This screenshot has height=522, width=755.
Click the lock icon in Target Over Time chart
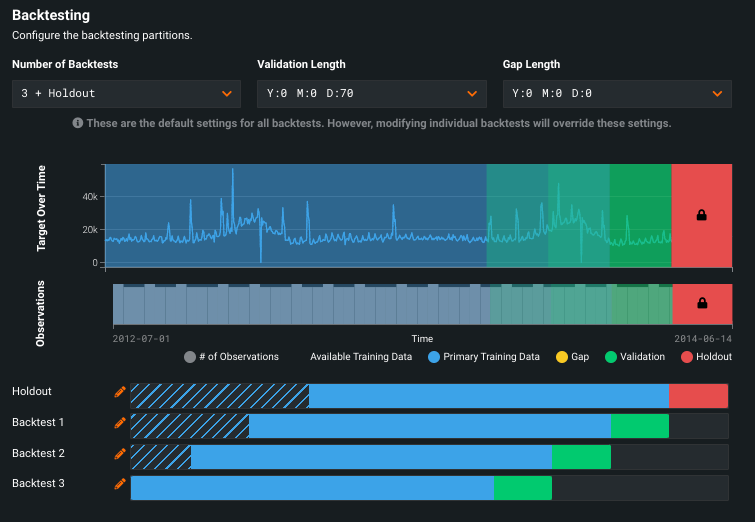click(x=701, y=215)
